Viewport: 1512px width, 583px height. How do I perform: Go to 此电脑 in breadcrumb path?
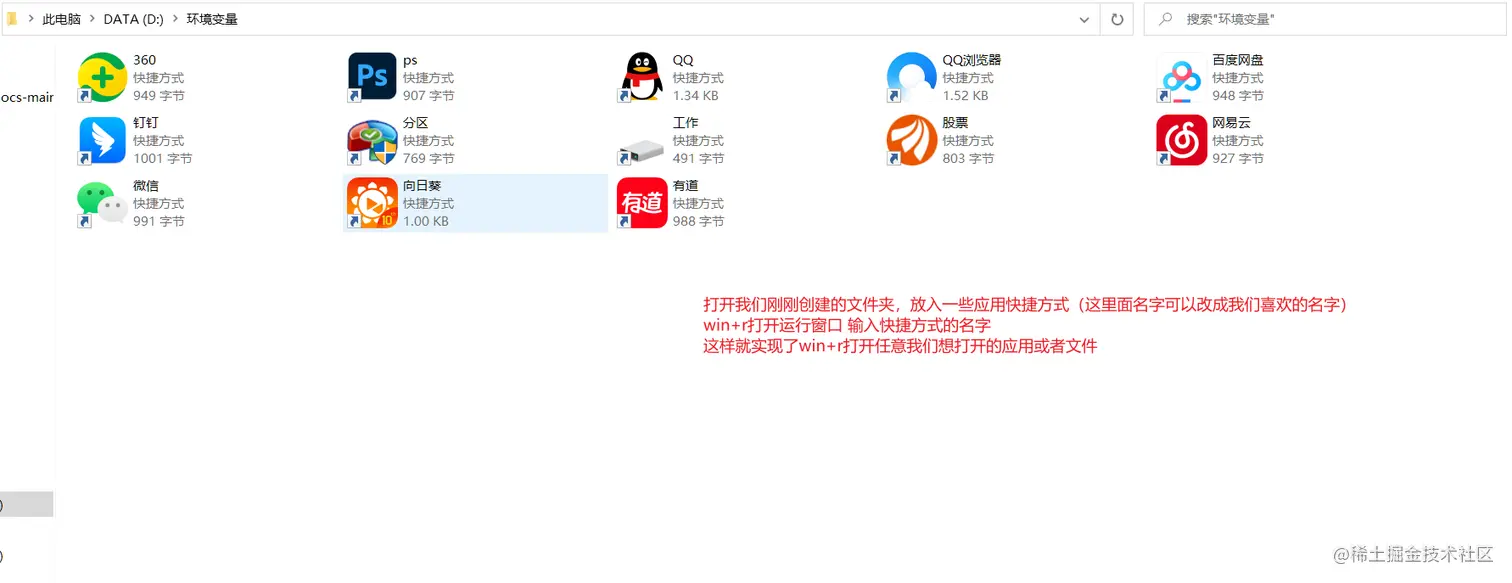61,19
